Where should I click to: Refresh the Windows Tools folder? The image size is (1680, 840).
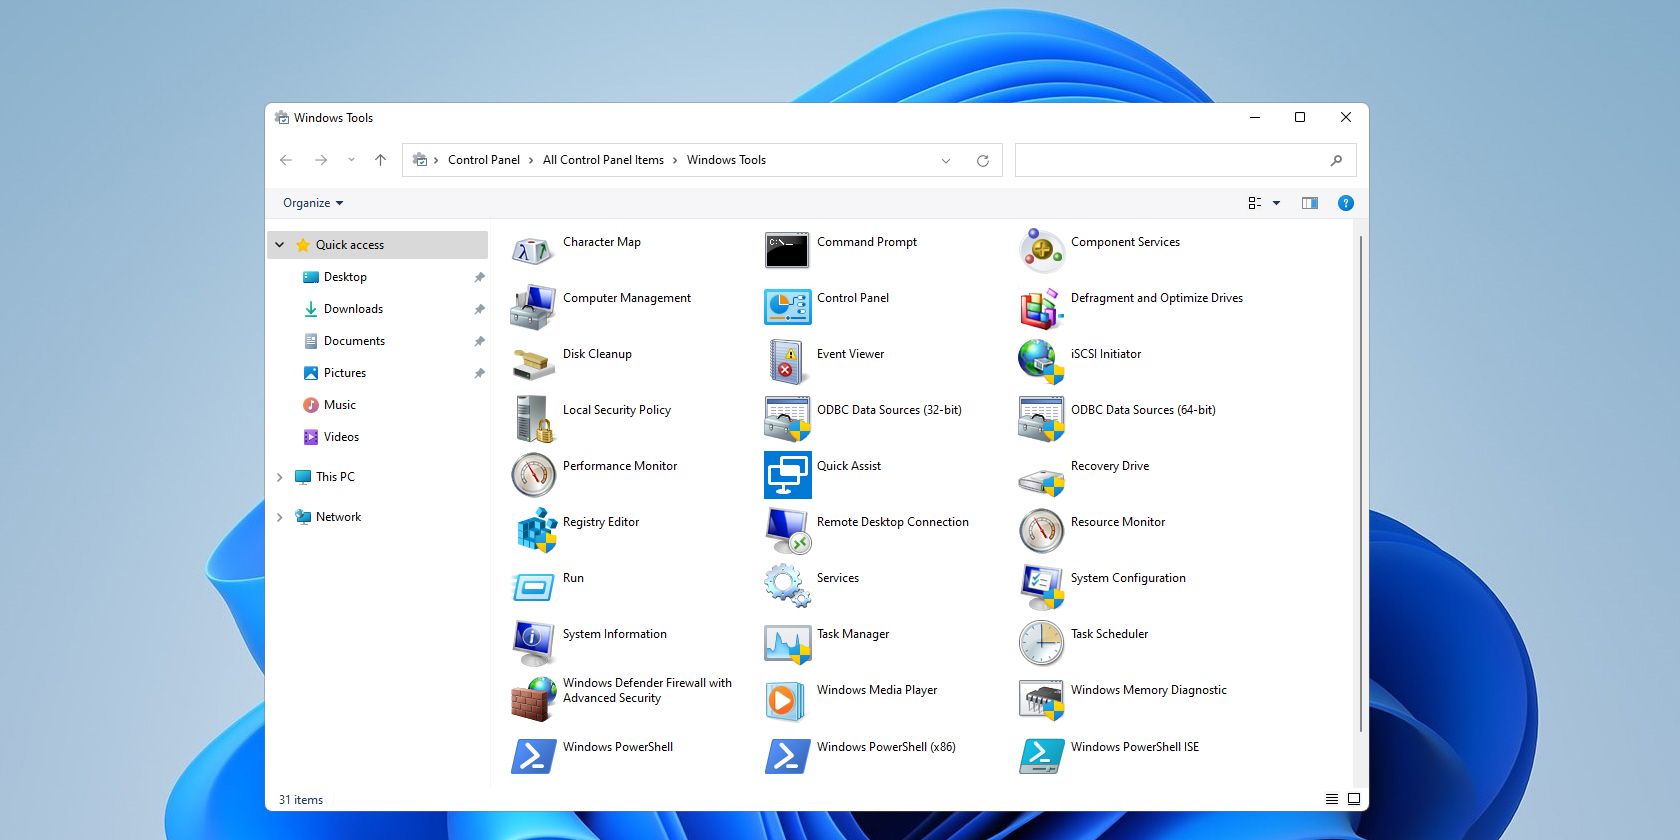[983, 160]
